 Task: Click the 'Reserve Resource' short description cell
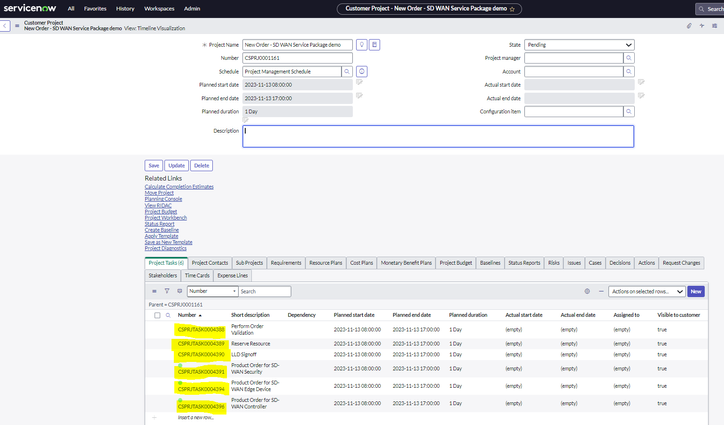click(x=251, y=344)
